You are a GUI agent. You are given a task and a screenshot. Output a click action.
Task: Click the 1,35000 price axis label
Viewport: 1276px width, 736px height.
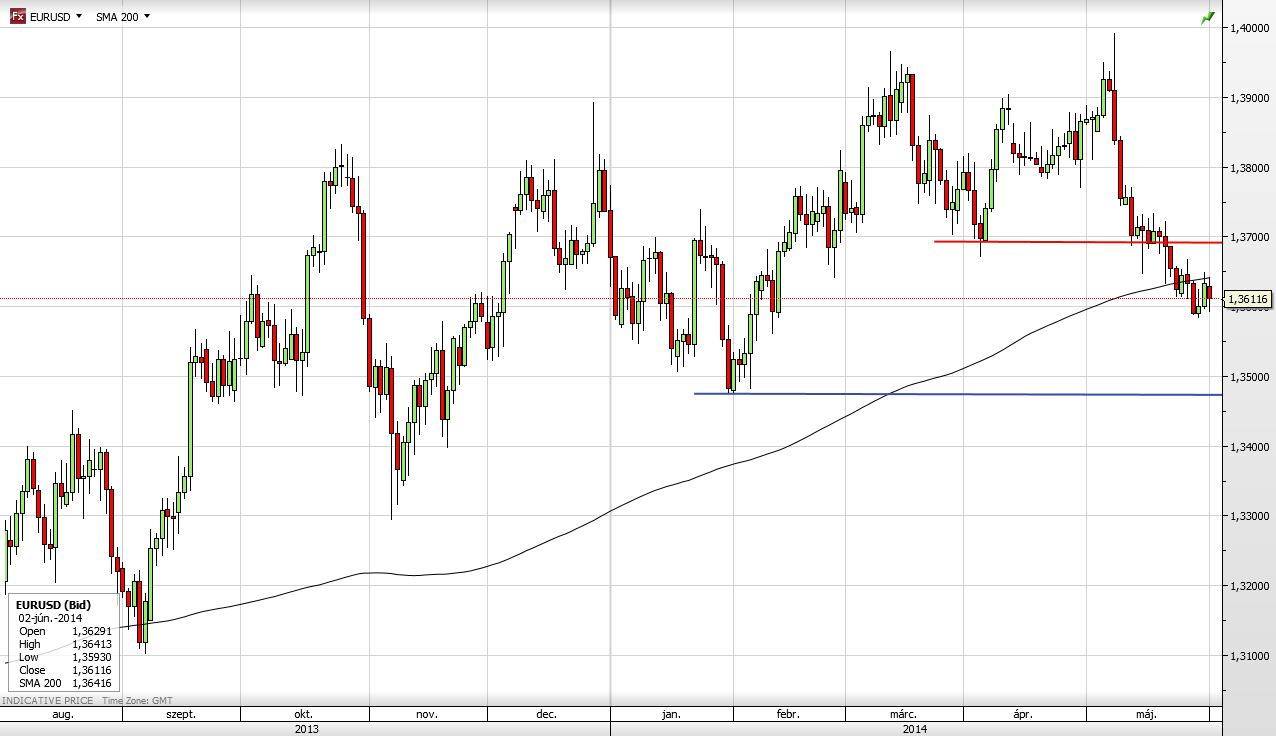tap(1249, 377)
